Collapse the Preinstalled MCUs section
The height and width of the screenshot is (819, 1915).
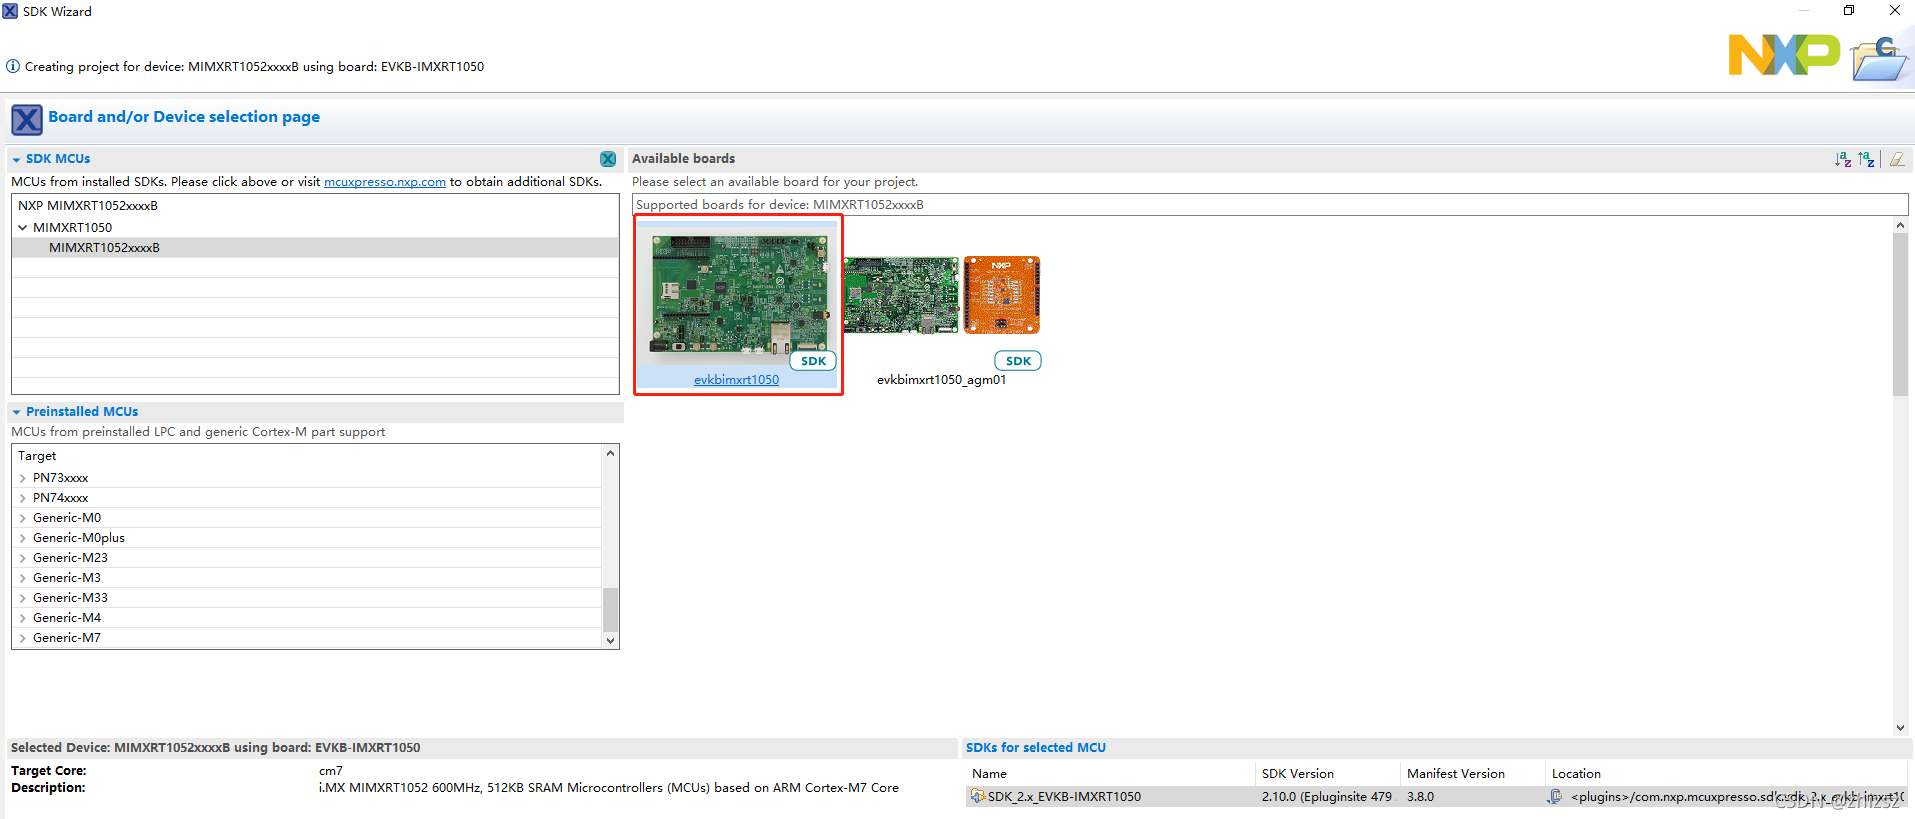point(17,412)
